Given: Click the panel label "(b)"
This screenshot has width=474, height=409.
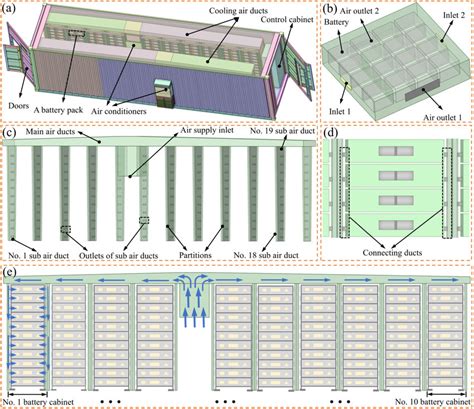Looking at the screenshot, I should (x=329, y=9).
